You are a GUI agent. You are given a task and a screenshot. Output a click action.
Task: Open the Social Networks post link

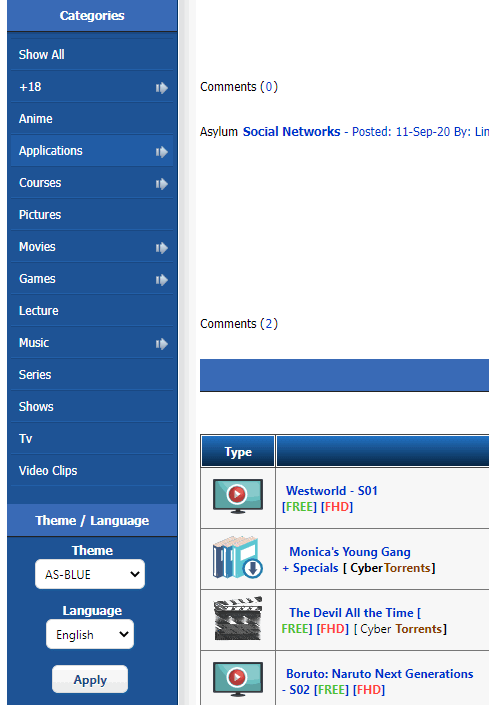click(x=291, y=132)
